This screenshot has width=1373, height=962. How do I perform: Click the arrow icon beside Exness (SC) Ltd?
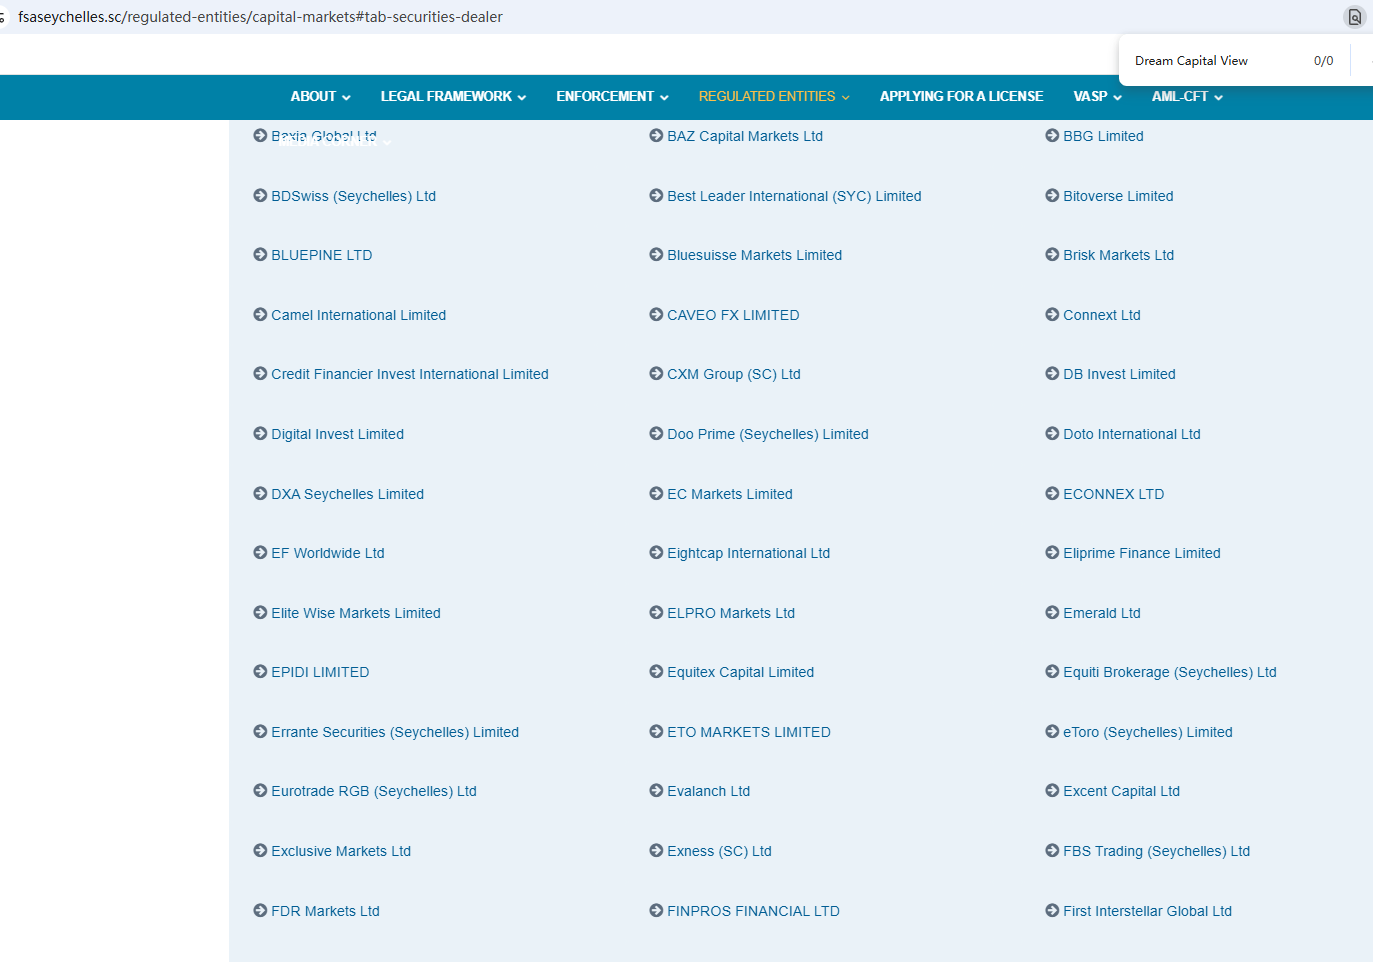[656, 851]
